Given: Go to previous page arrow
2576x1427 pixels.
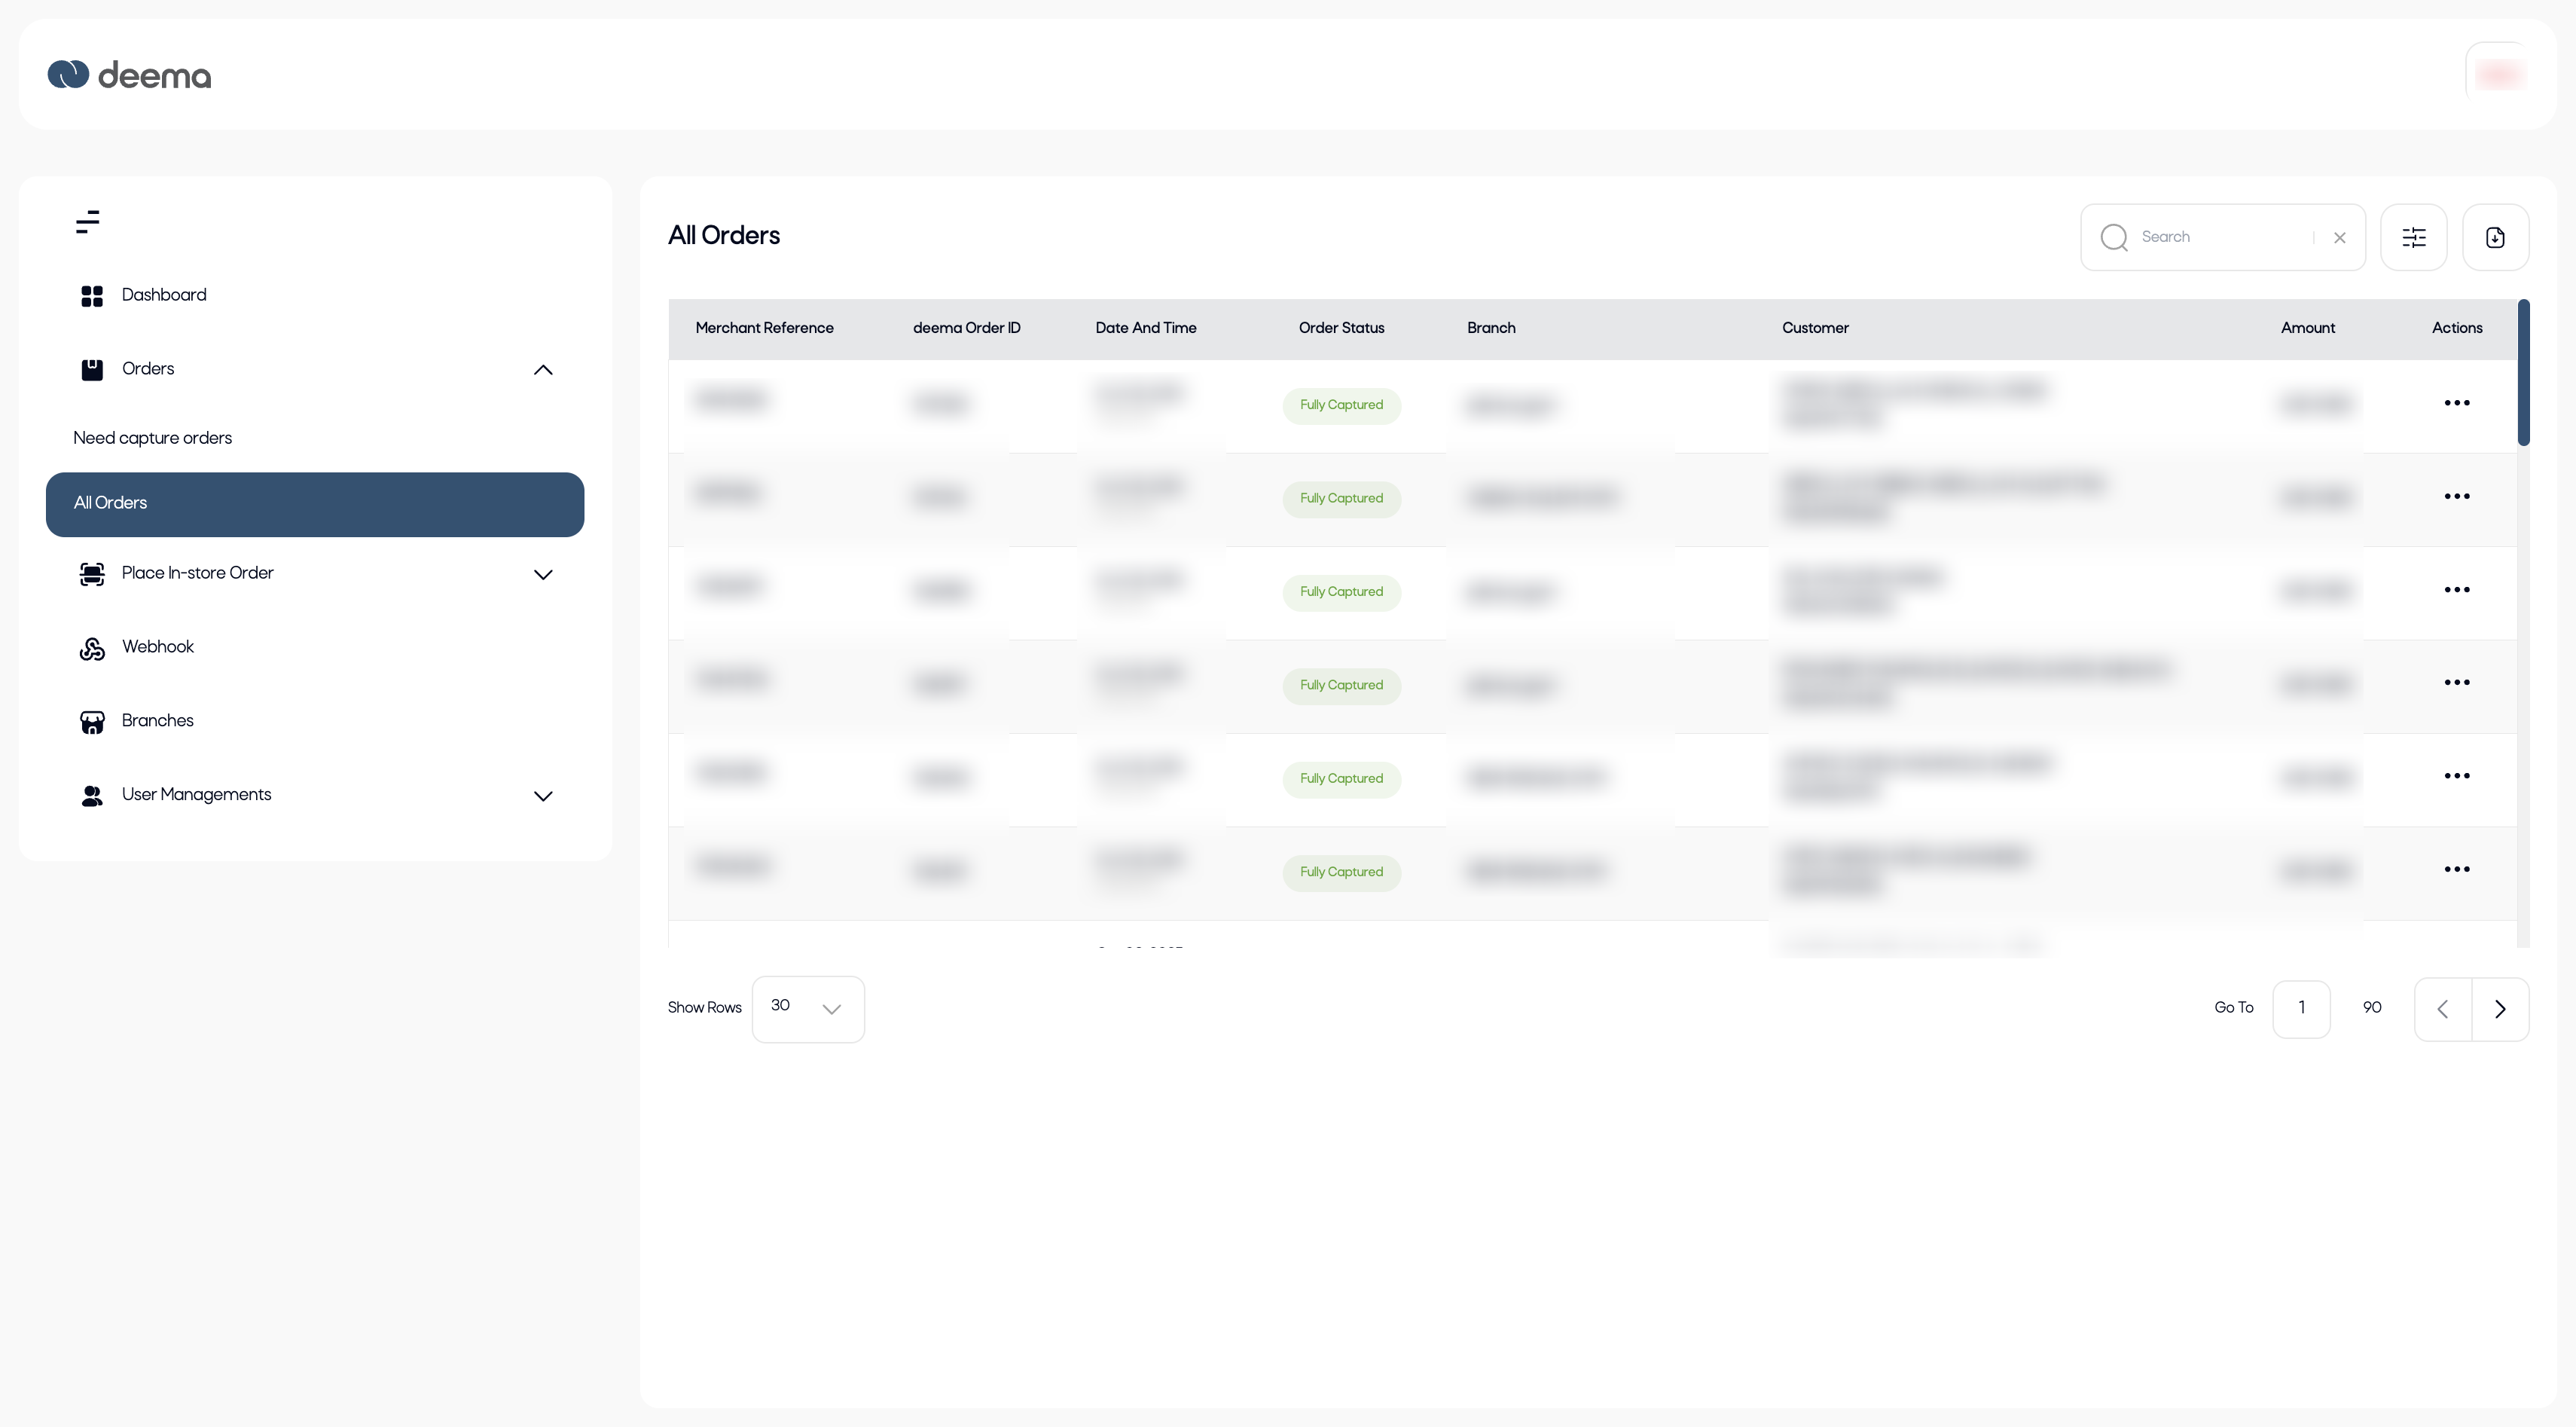Looking at the screenshot, I should [x=2442, y=1009].
